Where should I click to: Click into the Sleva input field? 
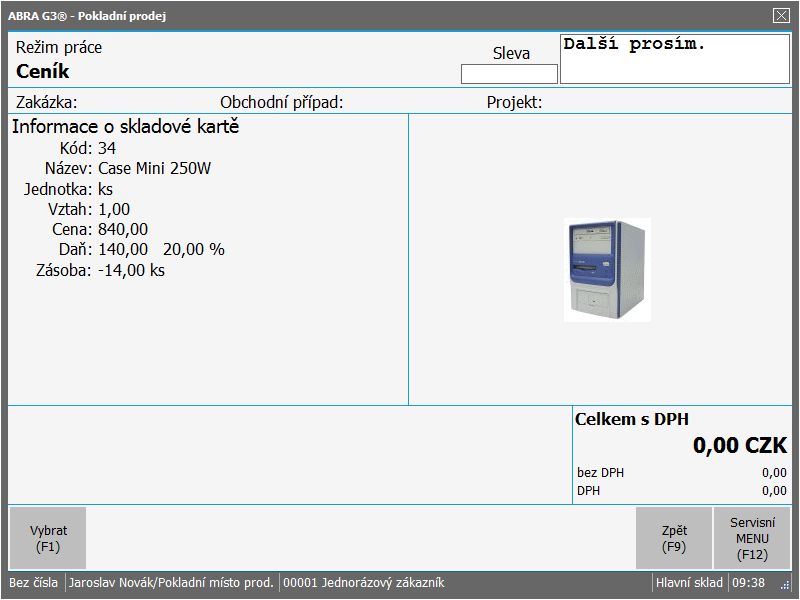[x=509, y=74]
